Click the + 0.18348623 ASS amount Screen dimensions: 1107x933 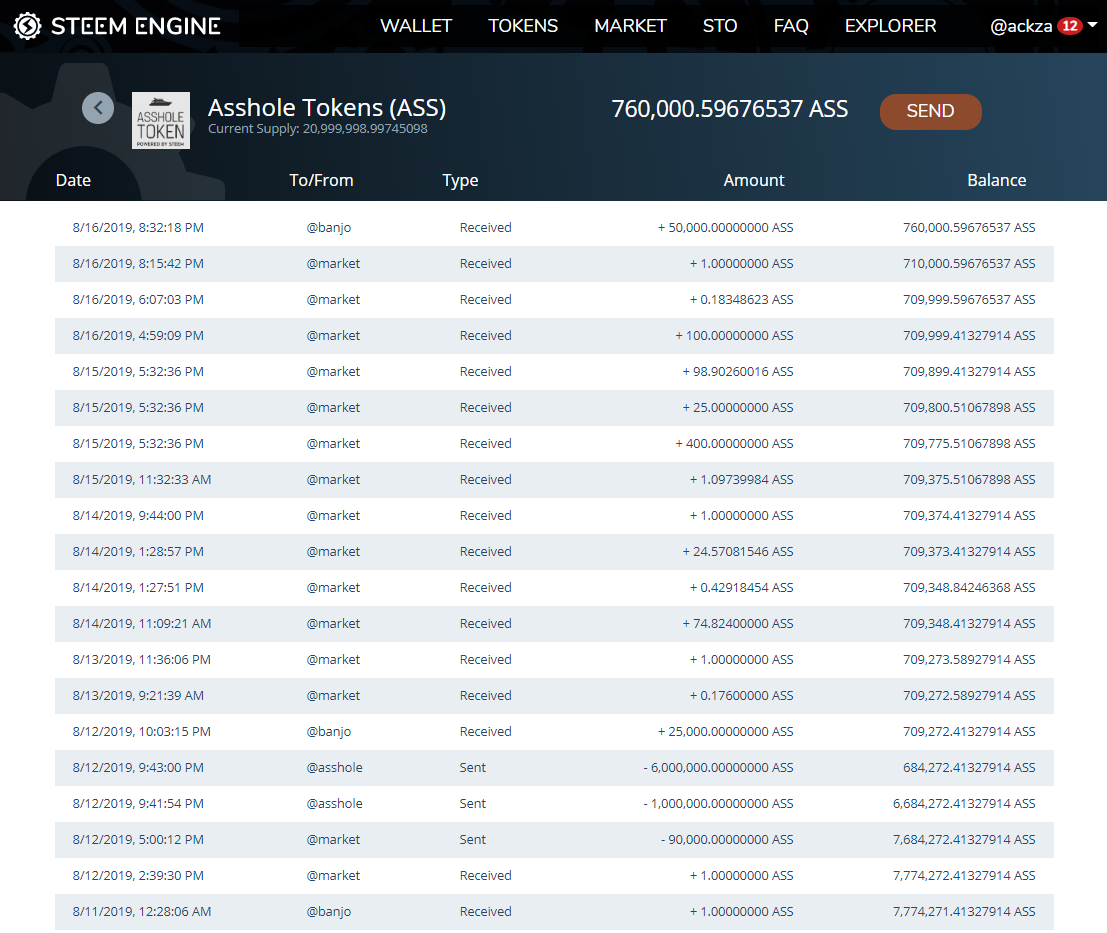pos(741,299)
